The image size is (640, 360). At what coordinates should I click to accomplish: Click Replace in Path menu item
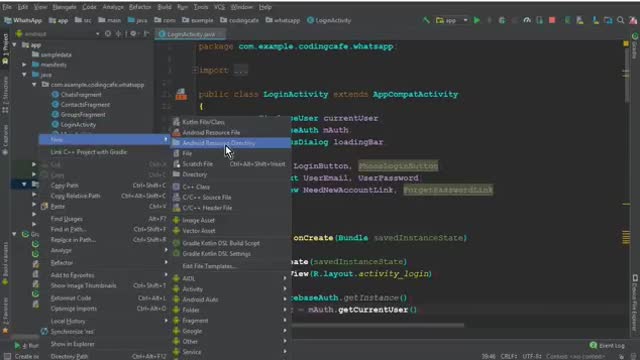104,240
